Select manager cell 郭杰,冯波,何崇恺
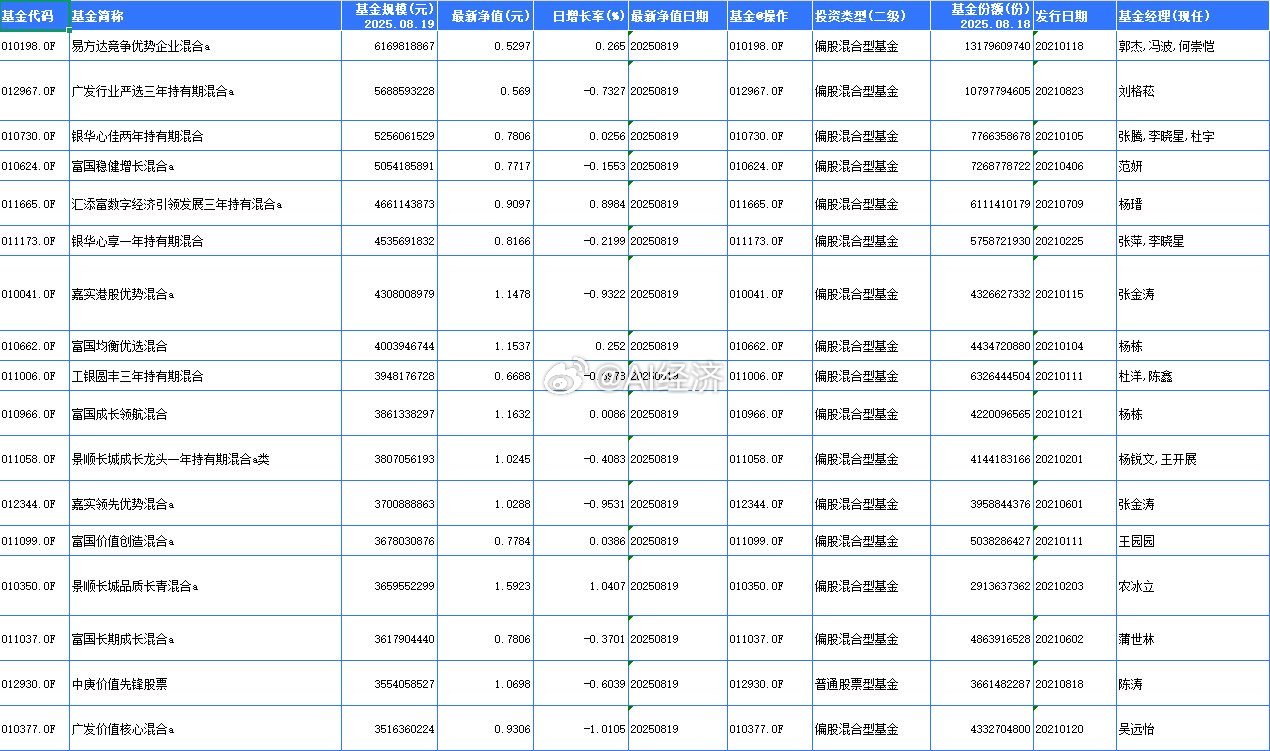The image size is (1270, 751). coord(1191,46)
